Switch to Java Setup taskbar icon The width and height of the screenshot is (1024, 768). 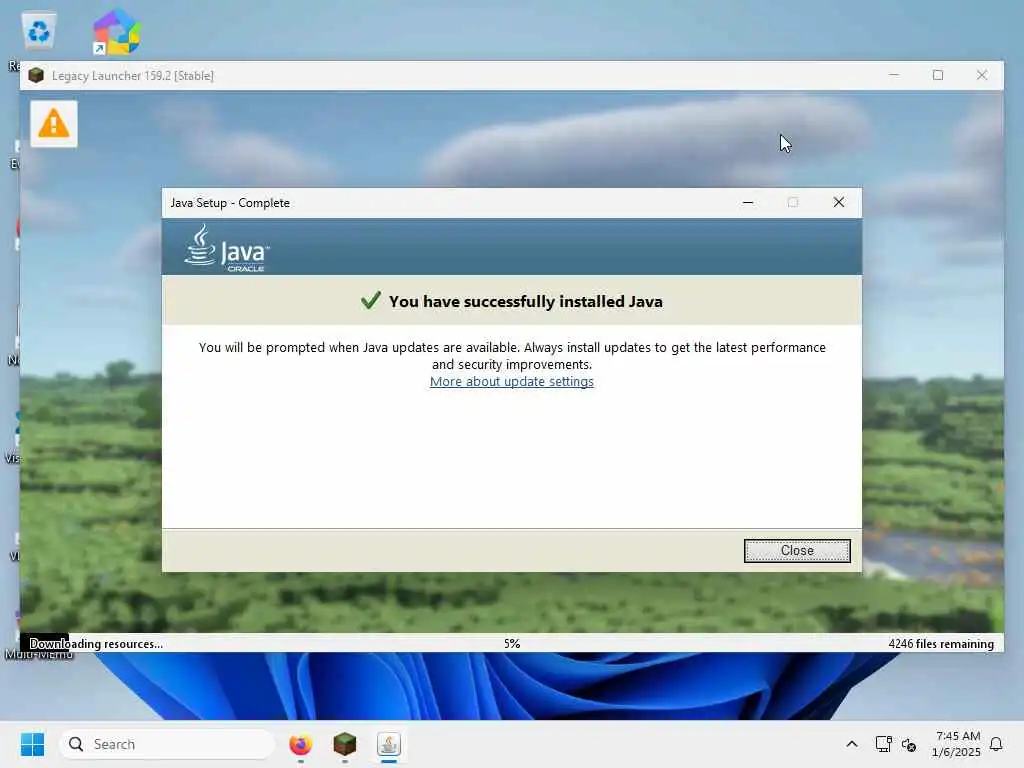pos(389,744)
